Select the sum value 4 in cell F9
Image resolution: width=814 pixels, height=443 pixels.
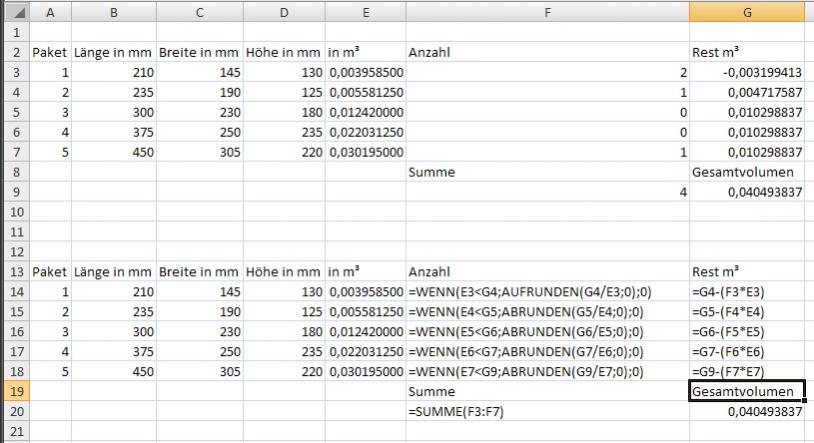click(x=546, y=191)
